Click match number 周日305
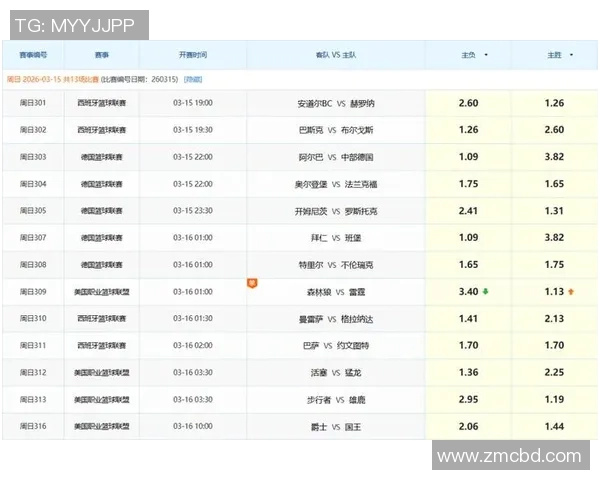The image size is (600, 480). click(x=33, y=211)
